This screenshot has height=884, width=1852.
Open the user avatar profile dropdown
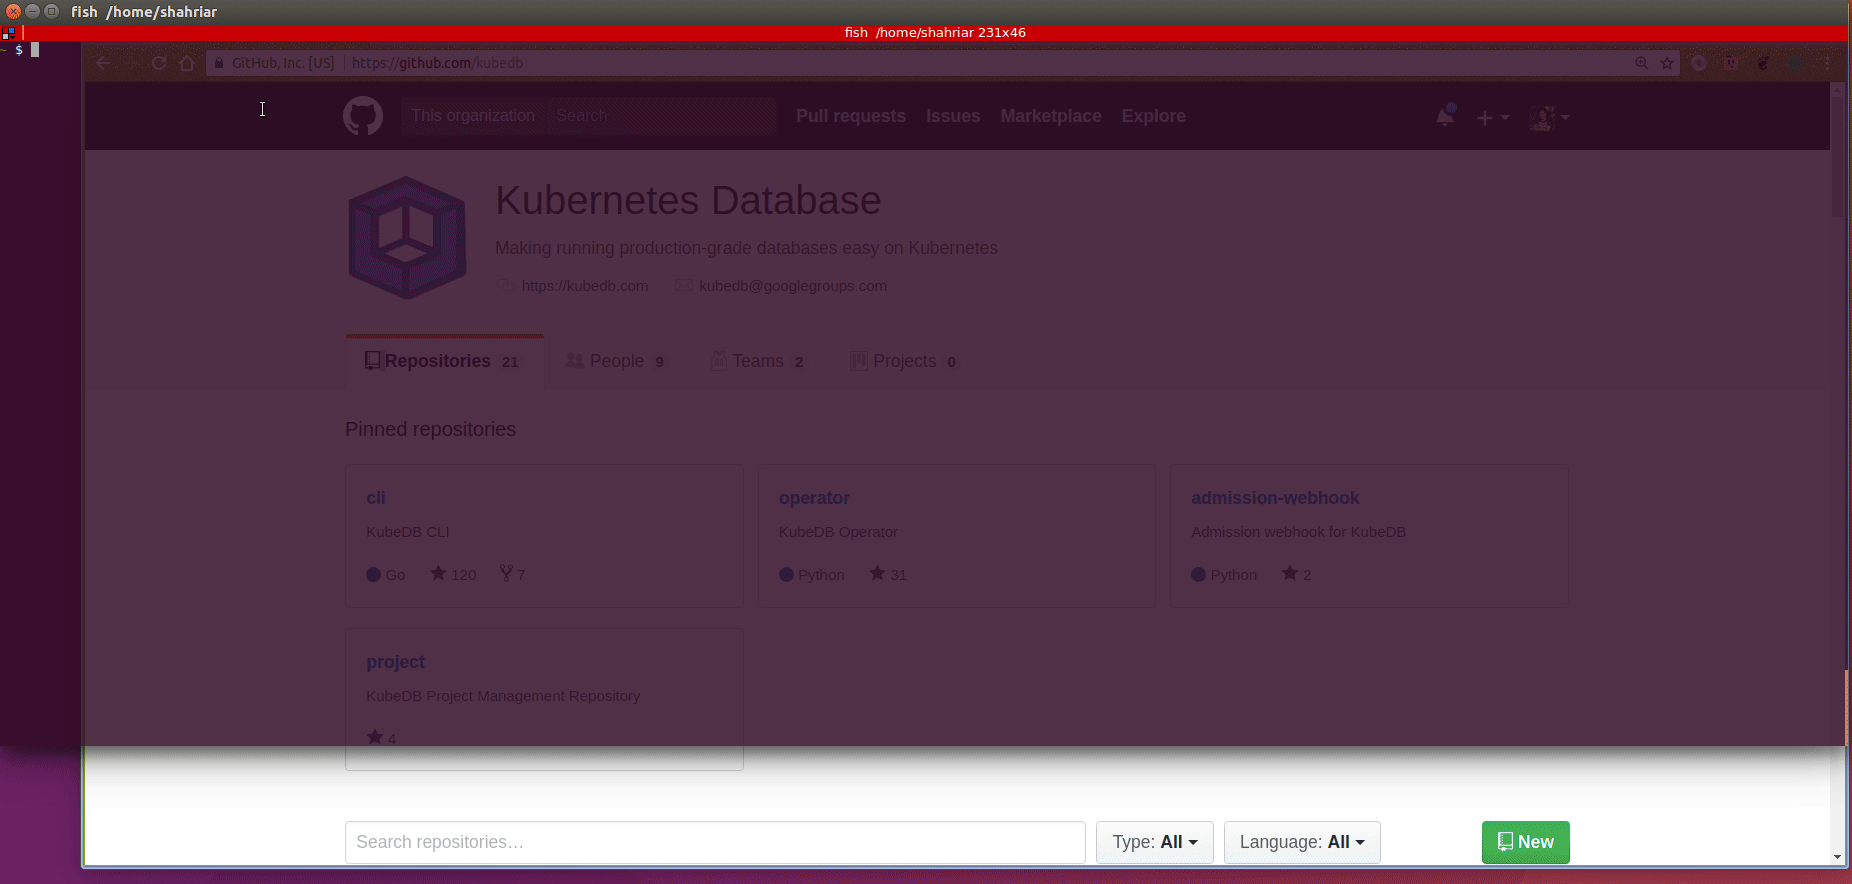tap(1549, 118)
